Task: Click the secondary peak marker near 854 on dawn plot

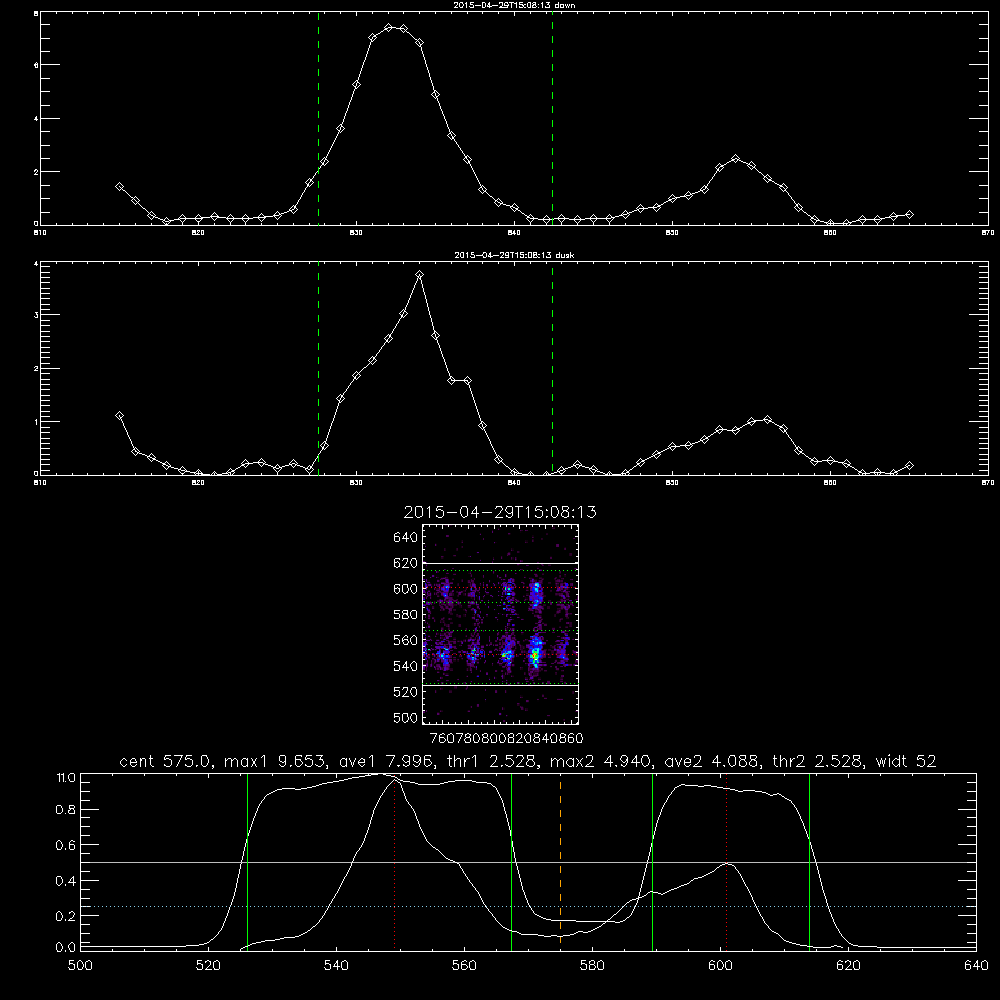Action: (x=735, y=158)
